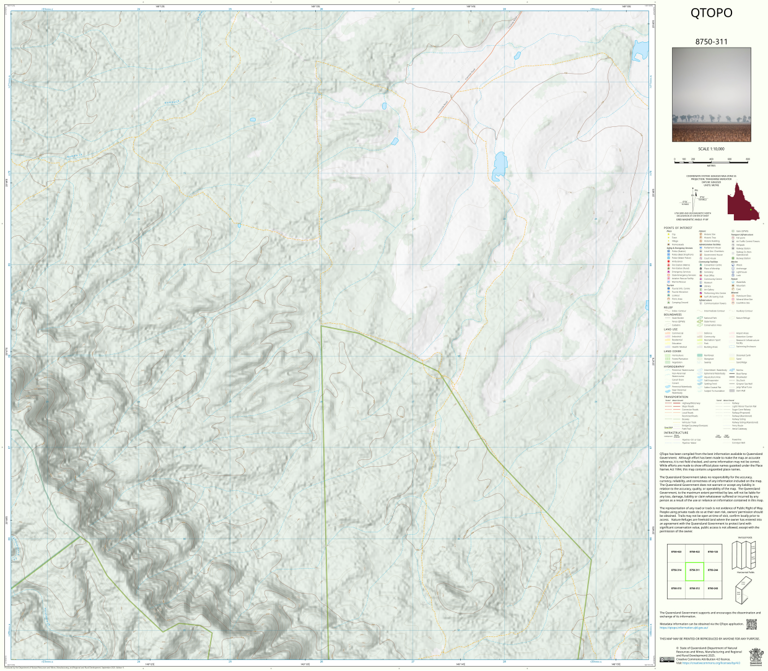Click the Queensland Government coat of arms
The image size is (768, 671).
pos(756,655)
